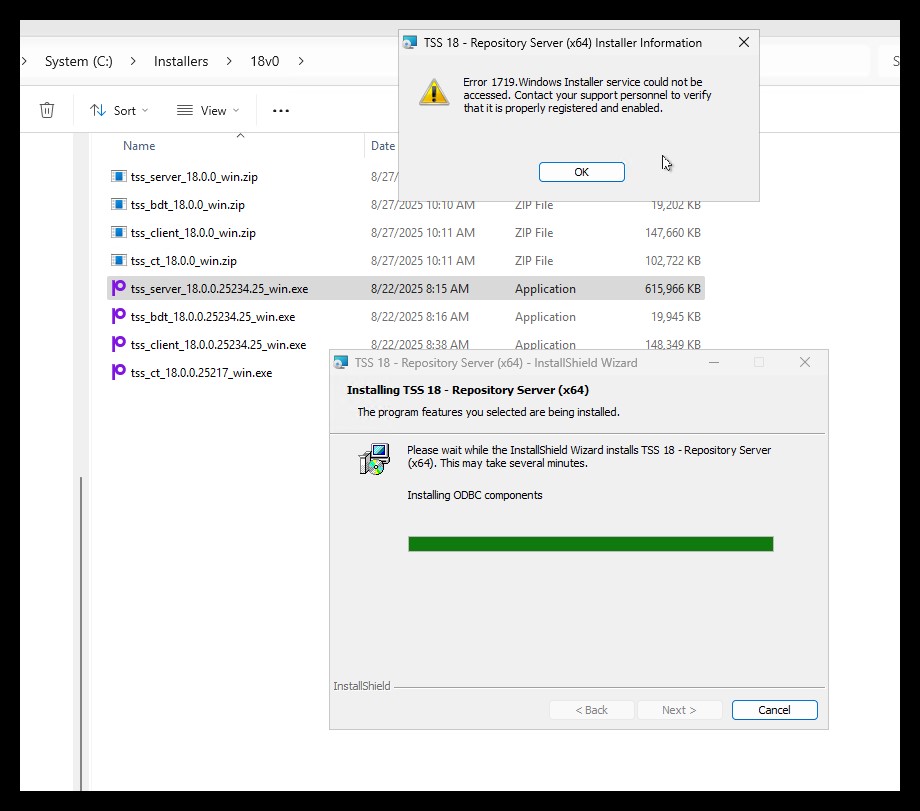920x811 pixels.
Task: Click the Application type of tss_server exe
Action: pyautogui.click(x=545, y=289)
